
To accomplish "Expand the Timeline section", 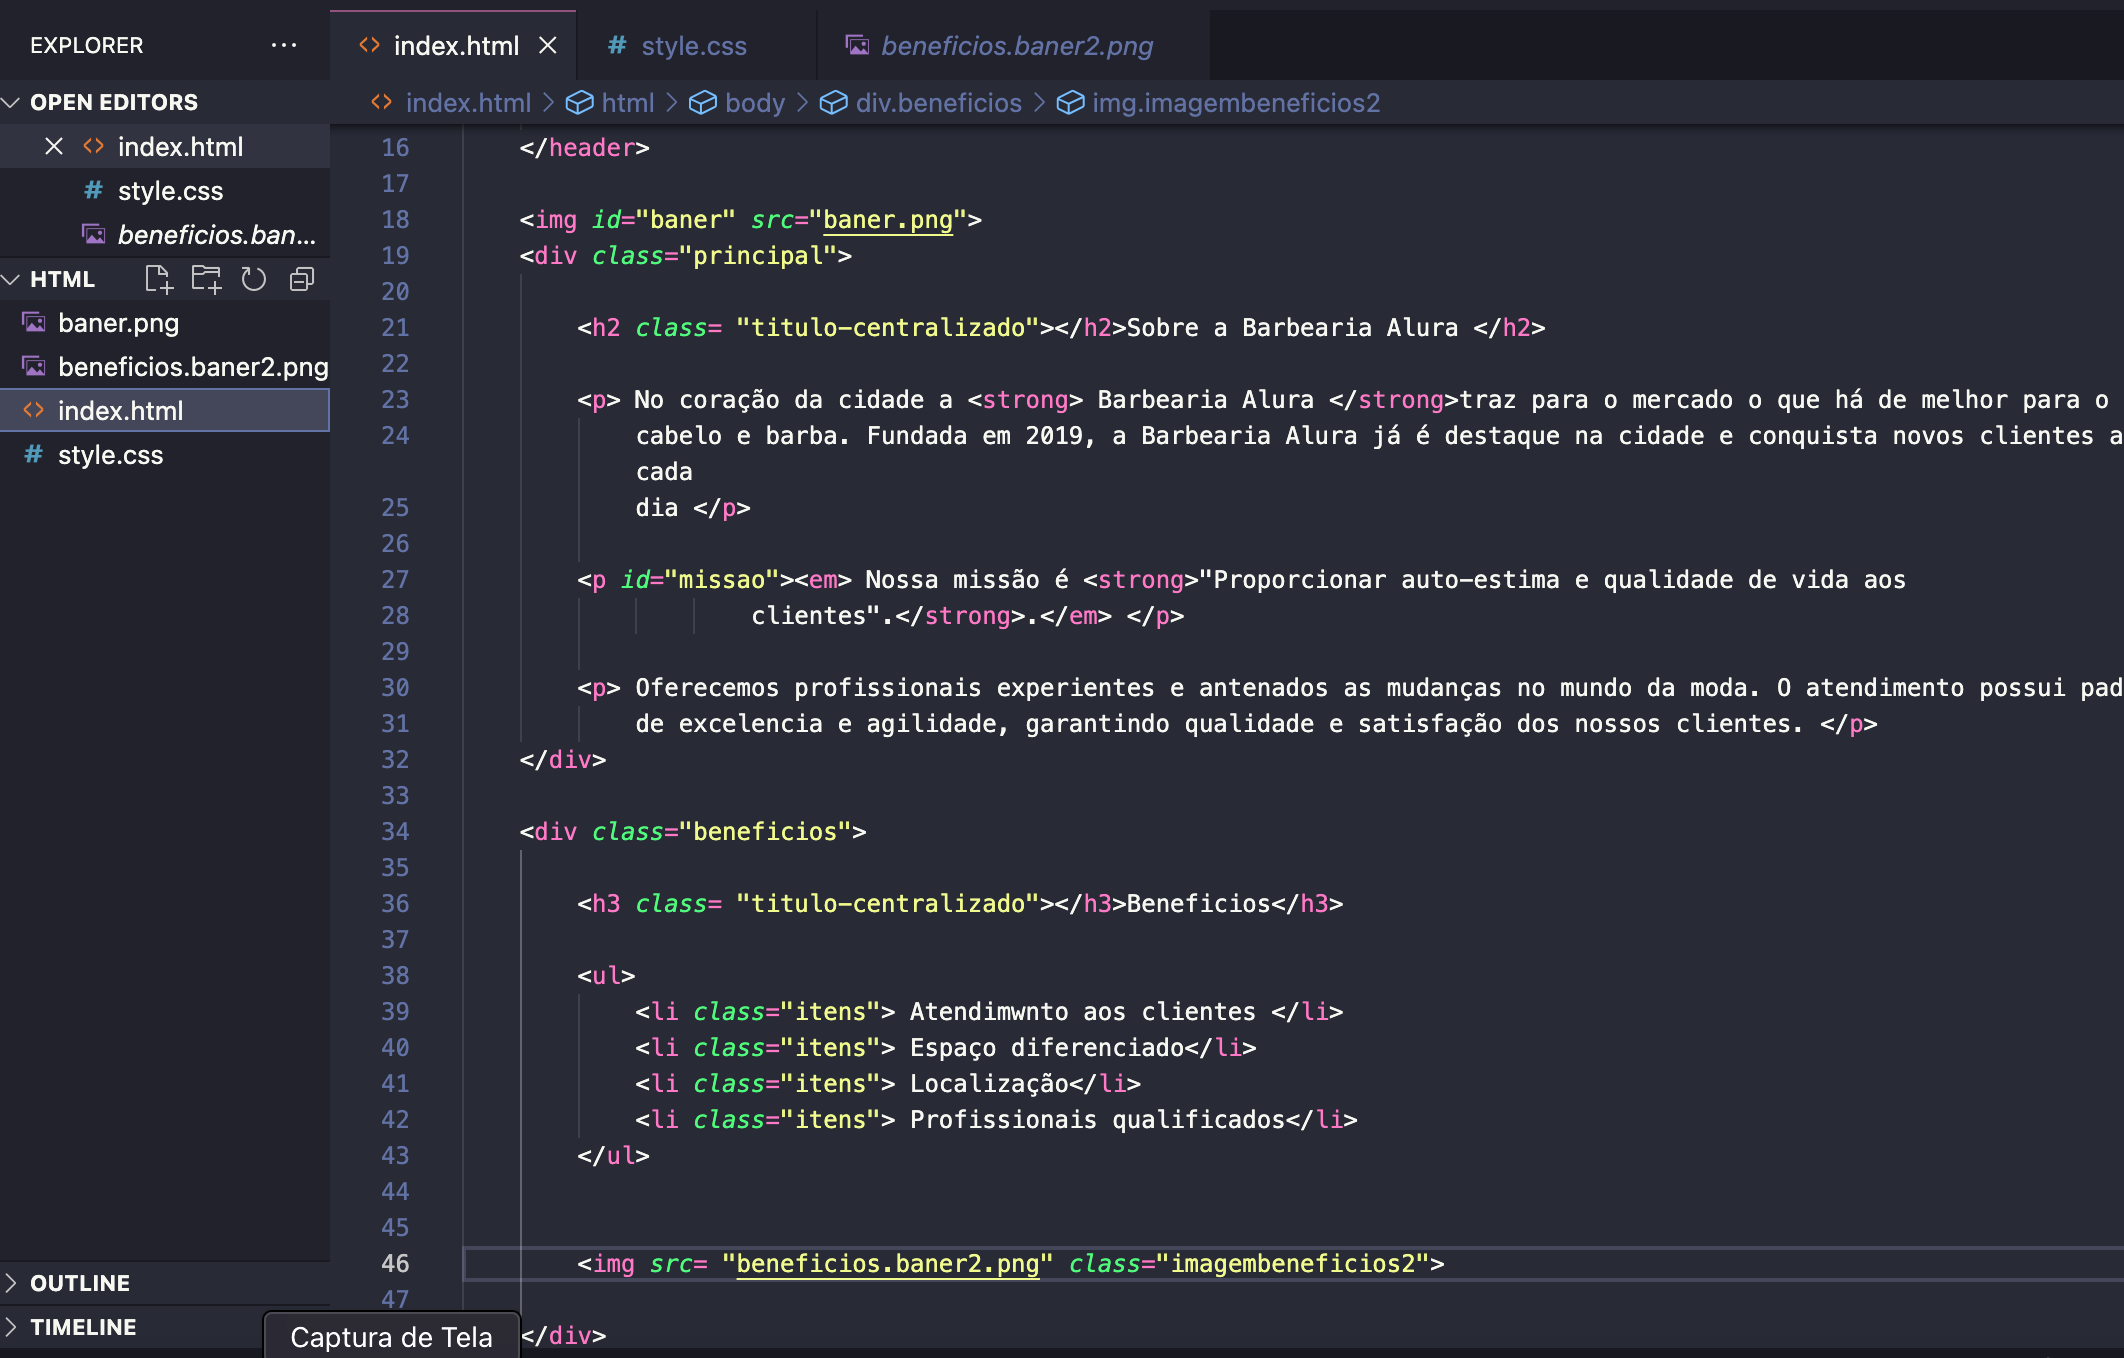I will [12, 1327].
